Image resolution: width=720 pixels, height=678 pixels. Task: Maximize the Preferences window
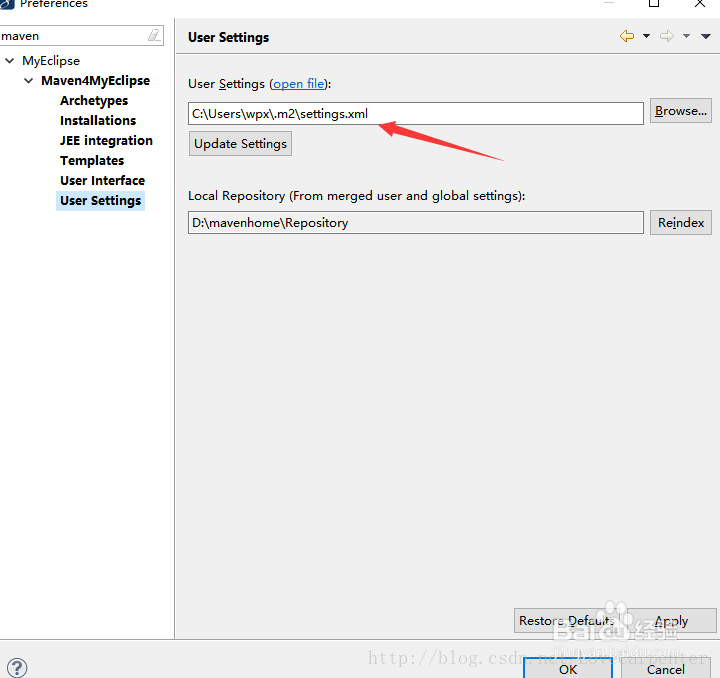[654, 4]
